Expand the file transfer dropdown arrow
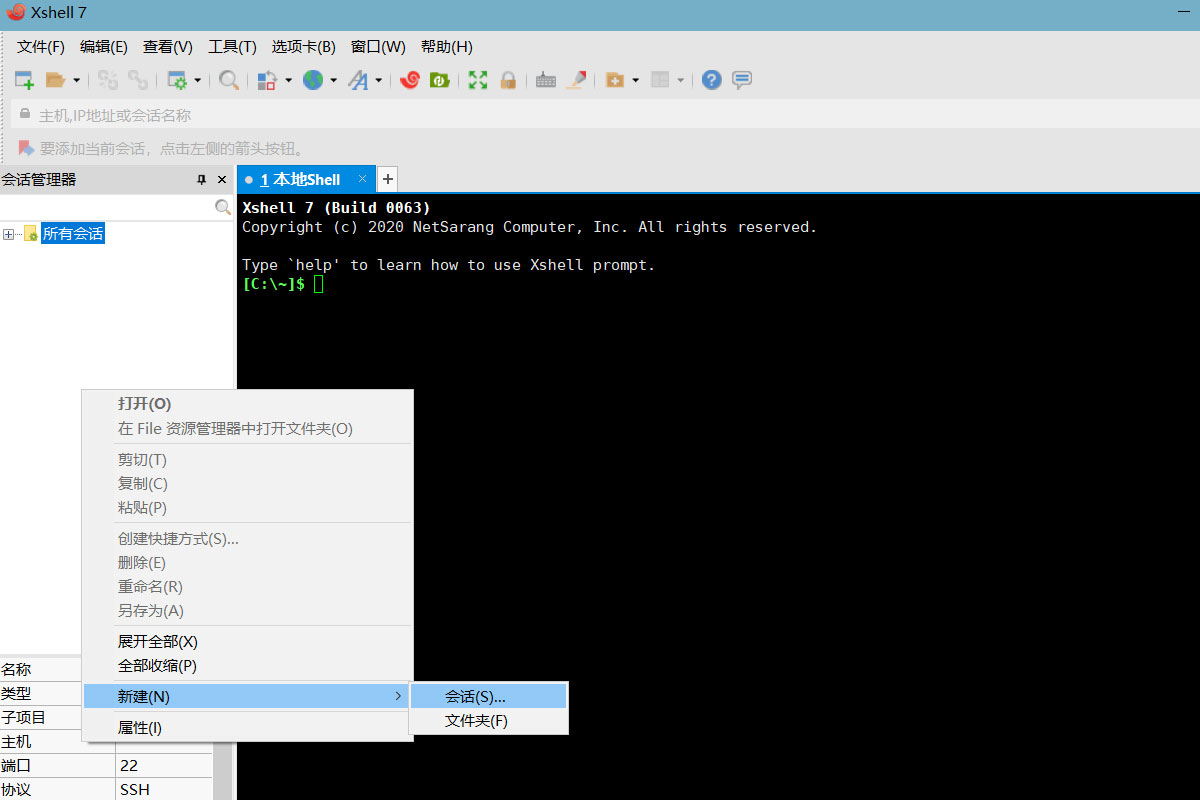The image size is (1200, 800). point(288,80)
